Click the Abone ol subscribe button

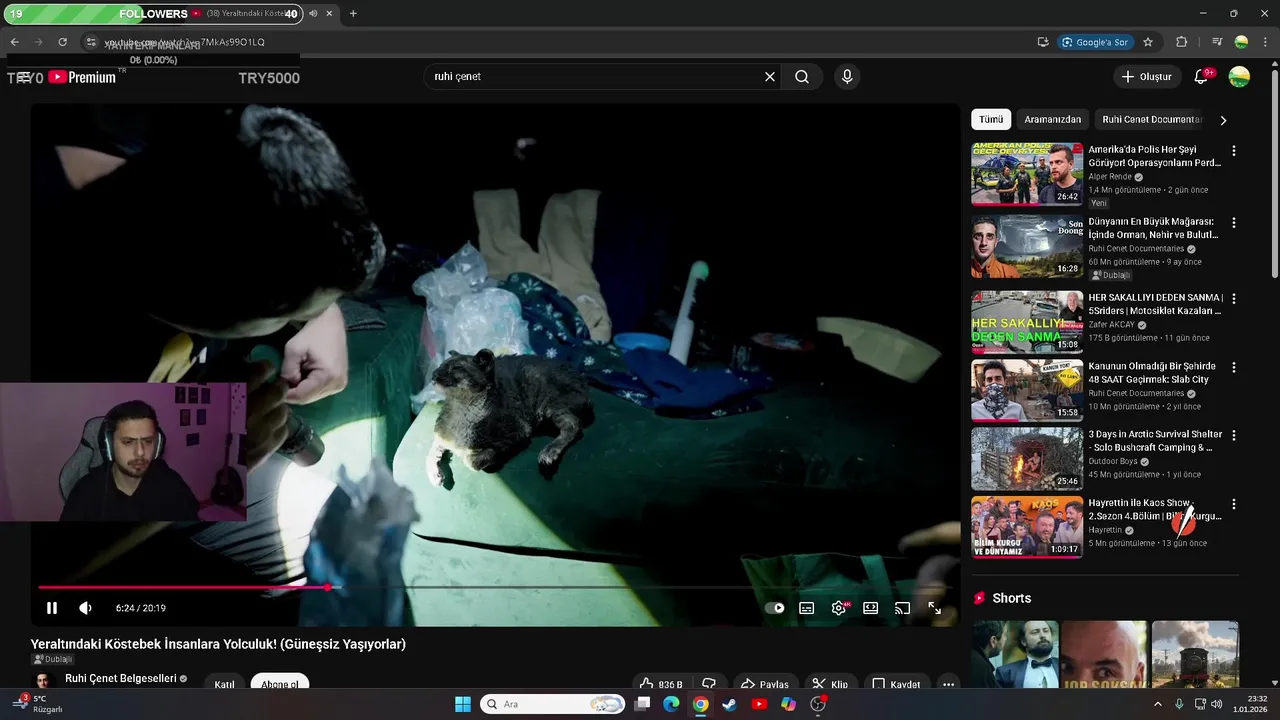pyautogui.click(x=280, y=684)
